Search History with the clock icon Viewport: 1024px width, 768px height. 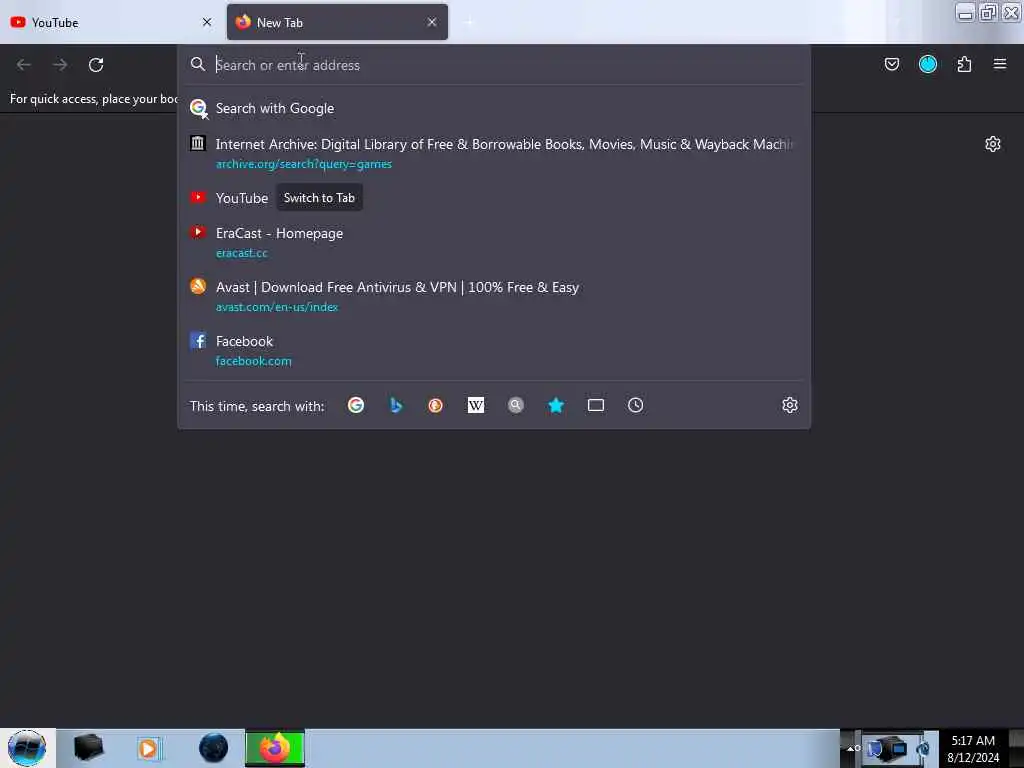pyautogui.click(x=635, y=406)
